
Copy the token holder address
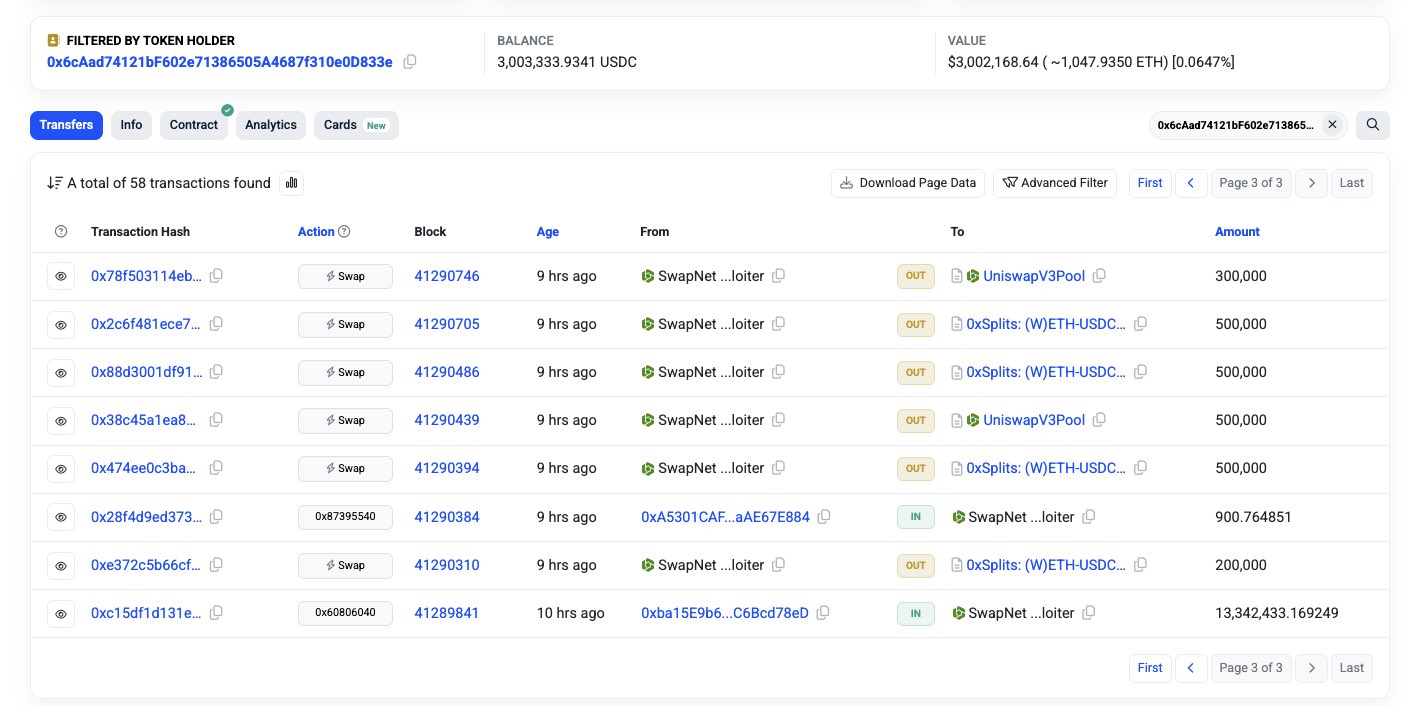click(410, 62)
